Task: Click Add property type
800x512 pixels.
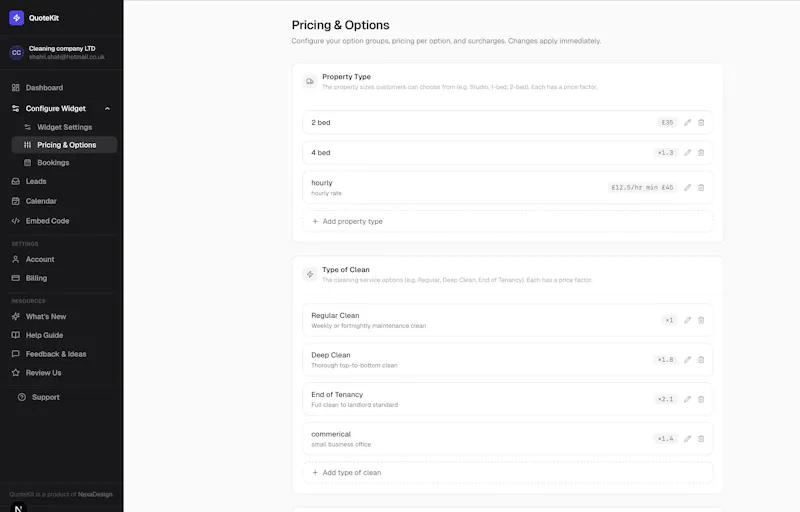Action: (508, 221)
